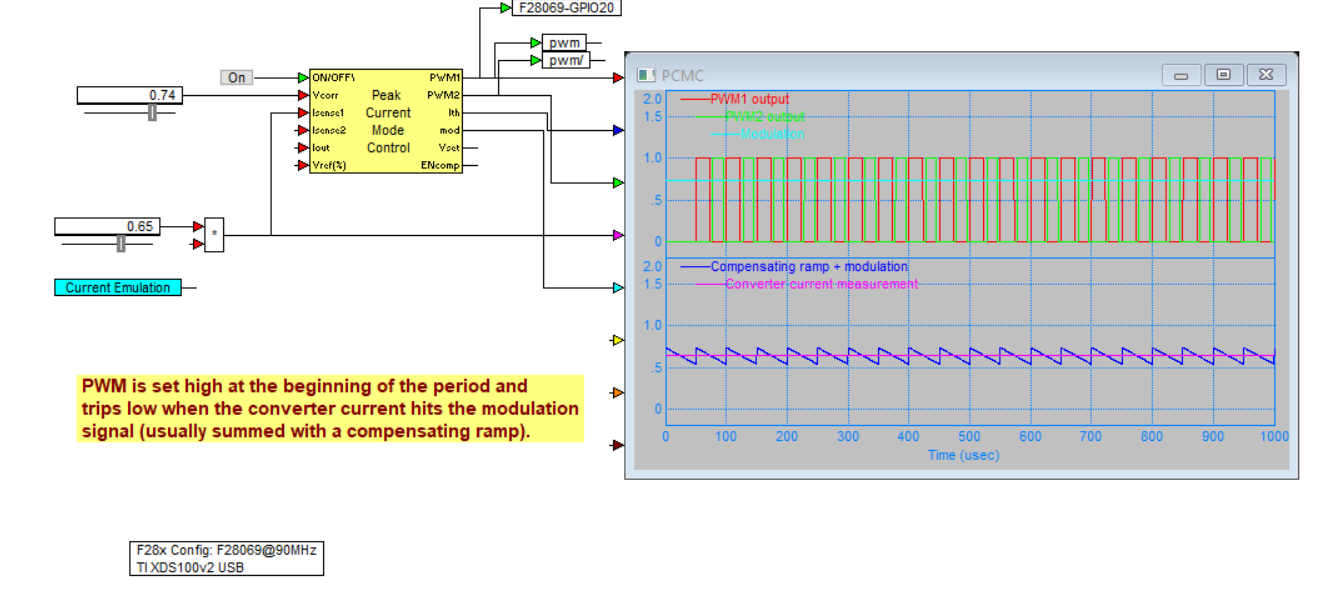This screenshot has height=605, width=1333.
Task: Click the mod output pin label
Action: pos(450,130)
